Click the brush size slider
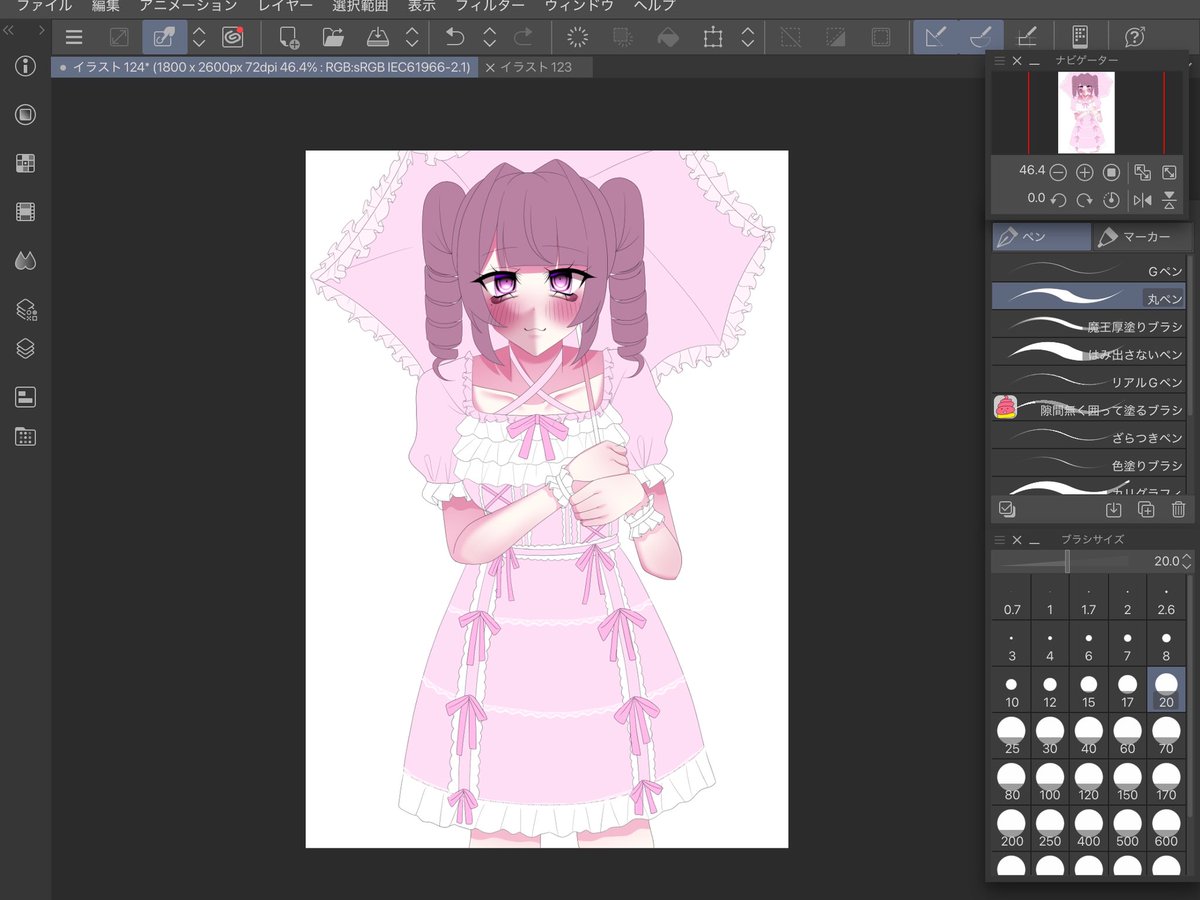 tap(1066, 561)
